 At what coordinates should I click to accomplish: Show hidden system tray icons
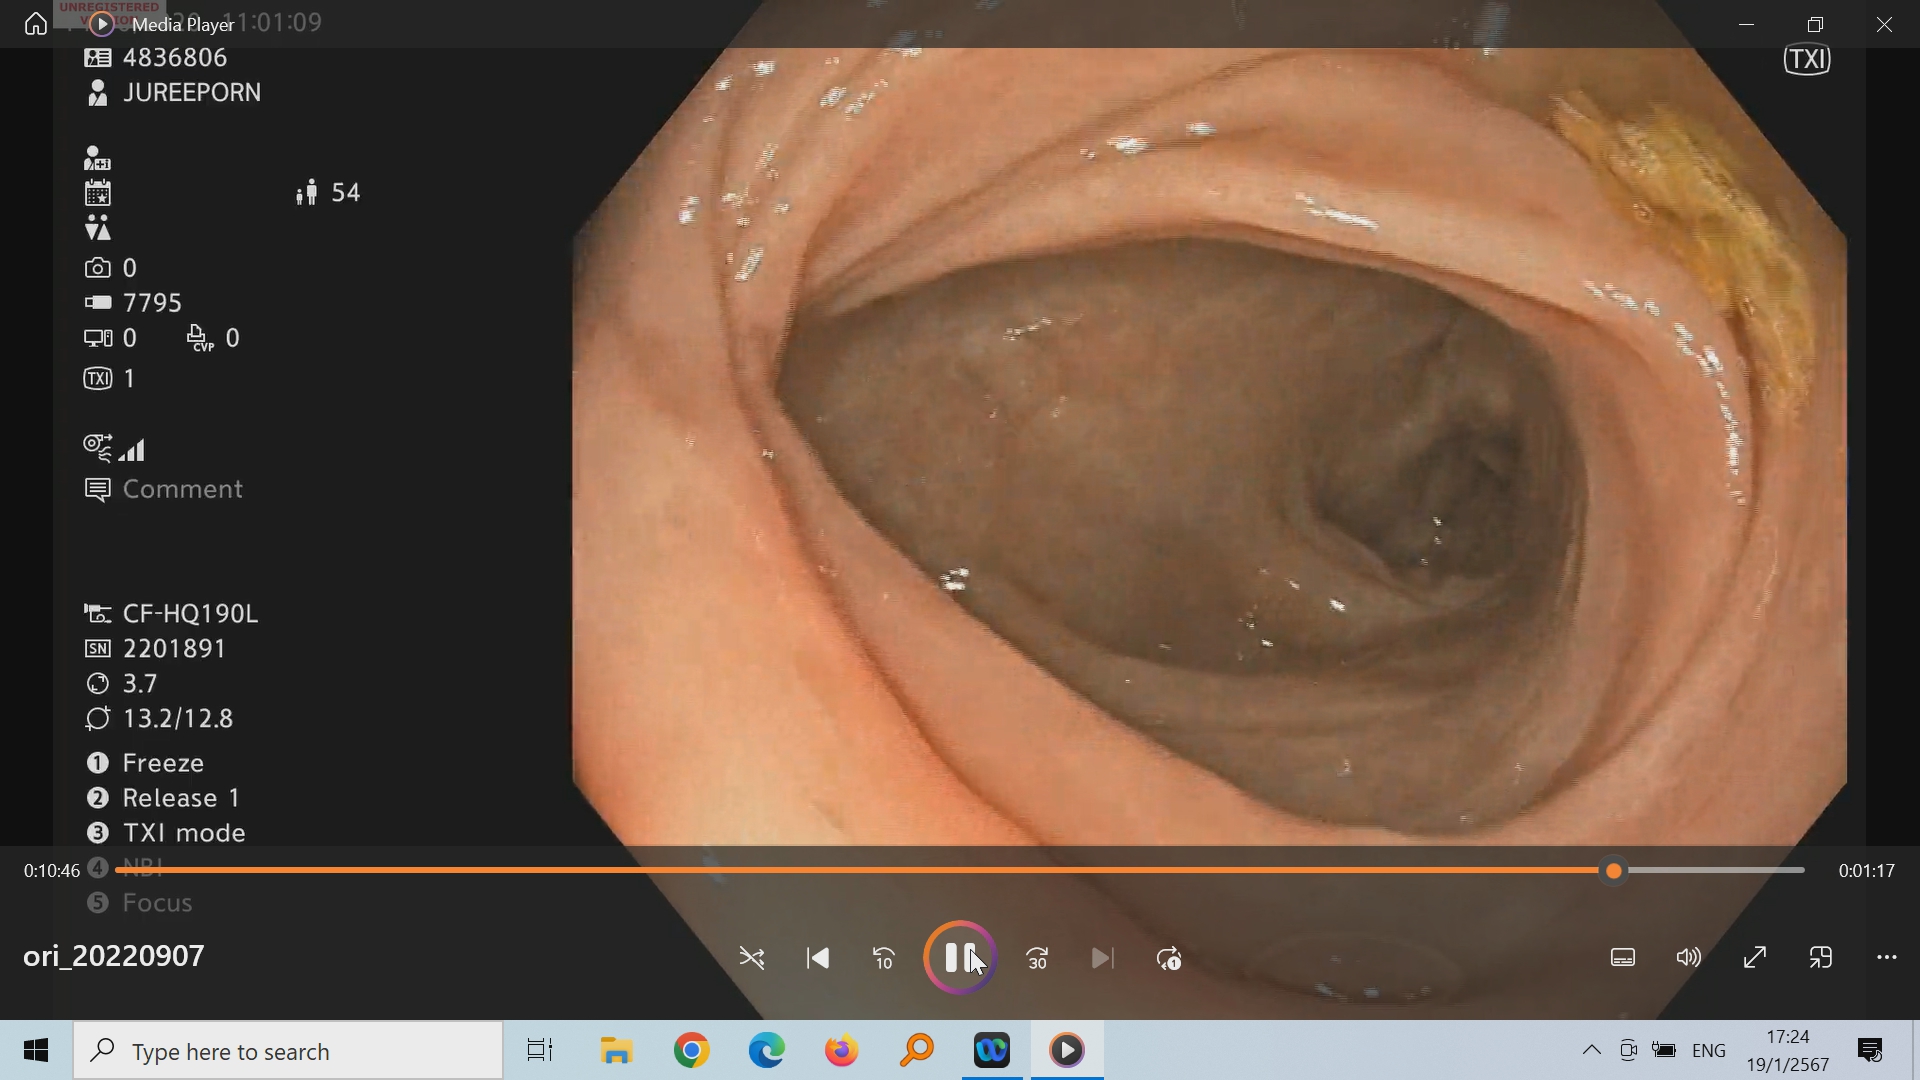tap(1591, 1051)
